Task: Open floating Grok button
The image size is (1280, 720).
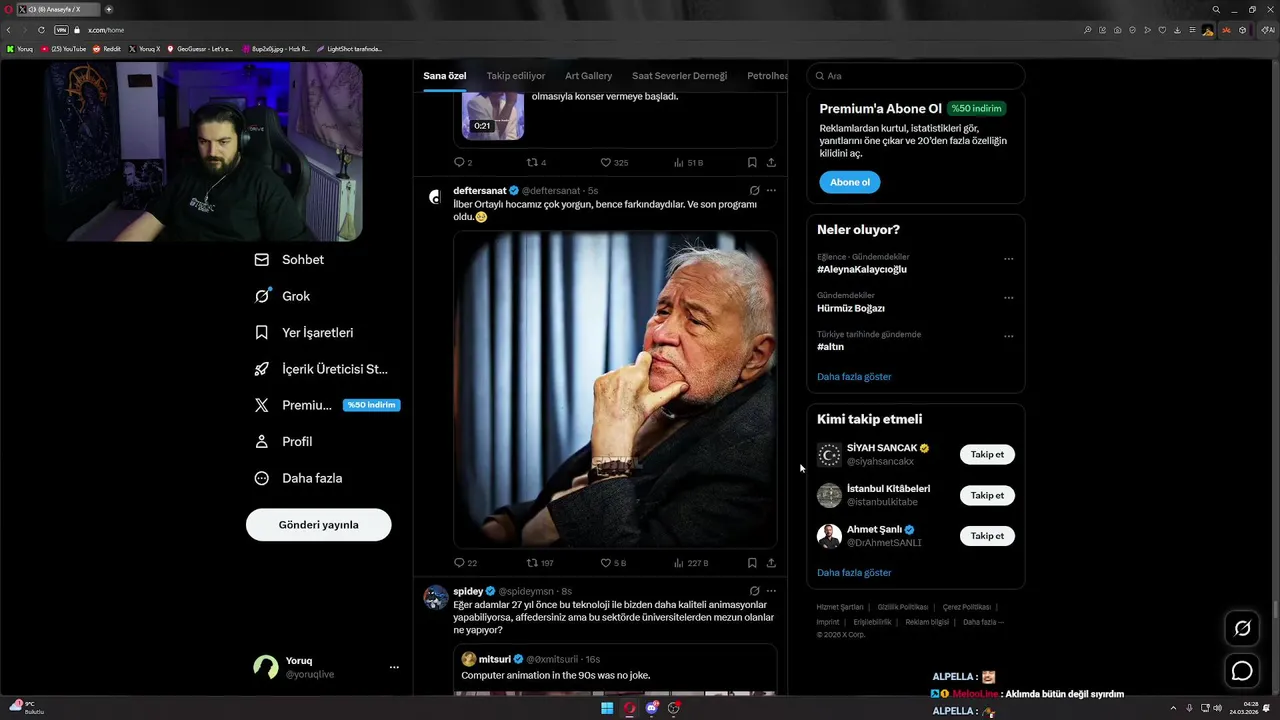Action: tap(1242, 628)
